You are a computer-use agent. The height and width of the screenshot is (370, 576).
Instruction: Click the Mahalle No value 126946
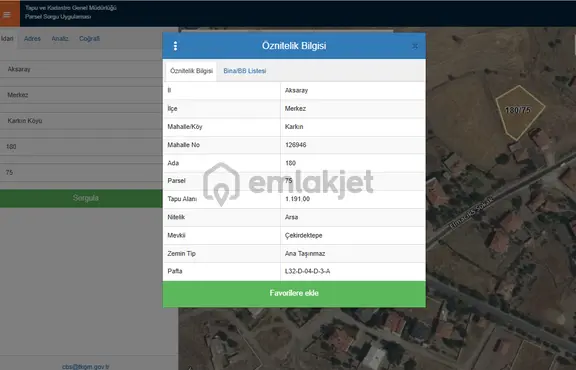296,145
